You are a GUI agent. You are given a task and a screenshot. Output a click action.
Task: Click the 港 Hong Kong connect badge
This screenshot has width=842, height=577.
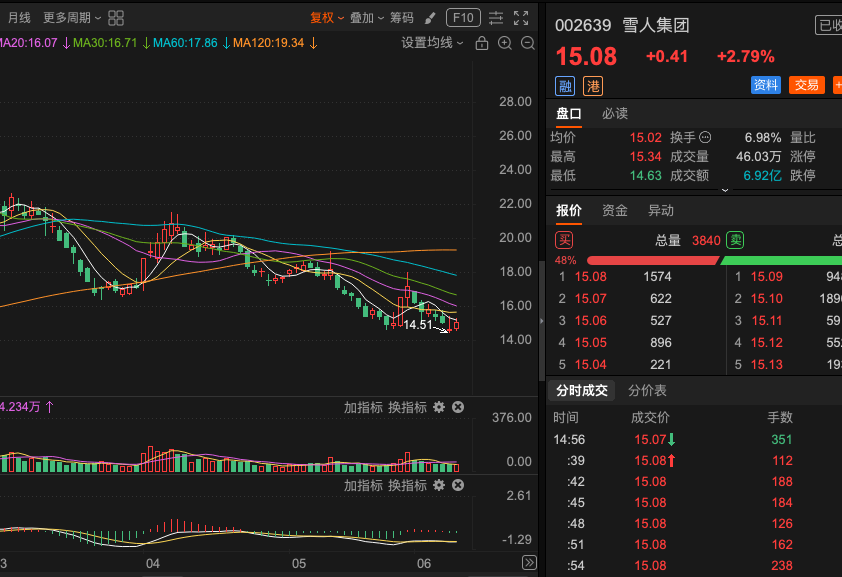593,86
